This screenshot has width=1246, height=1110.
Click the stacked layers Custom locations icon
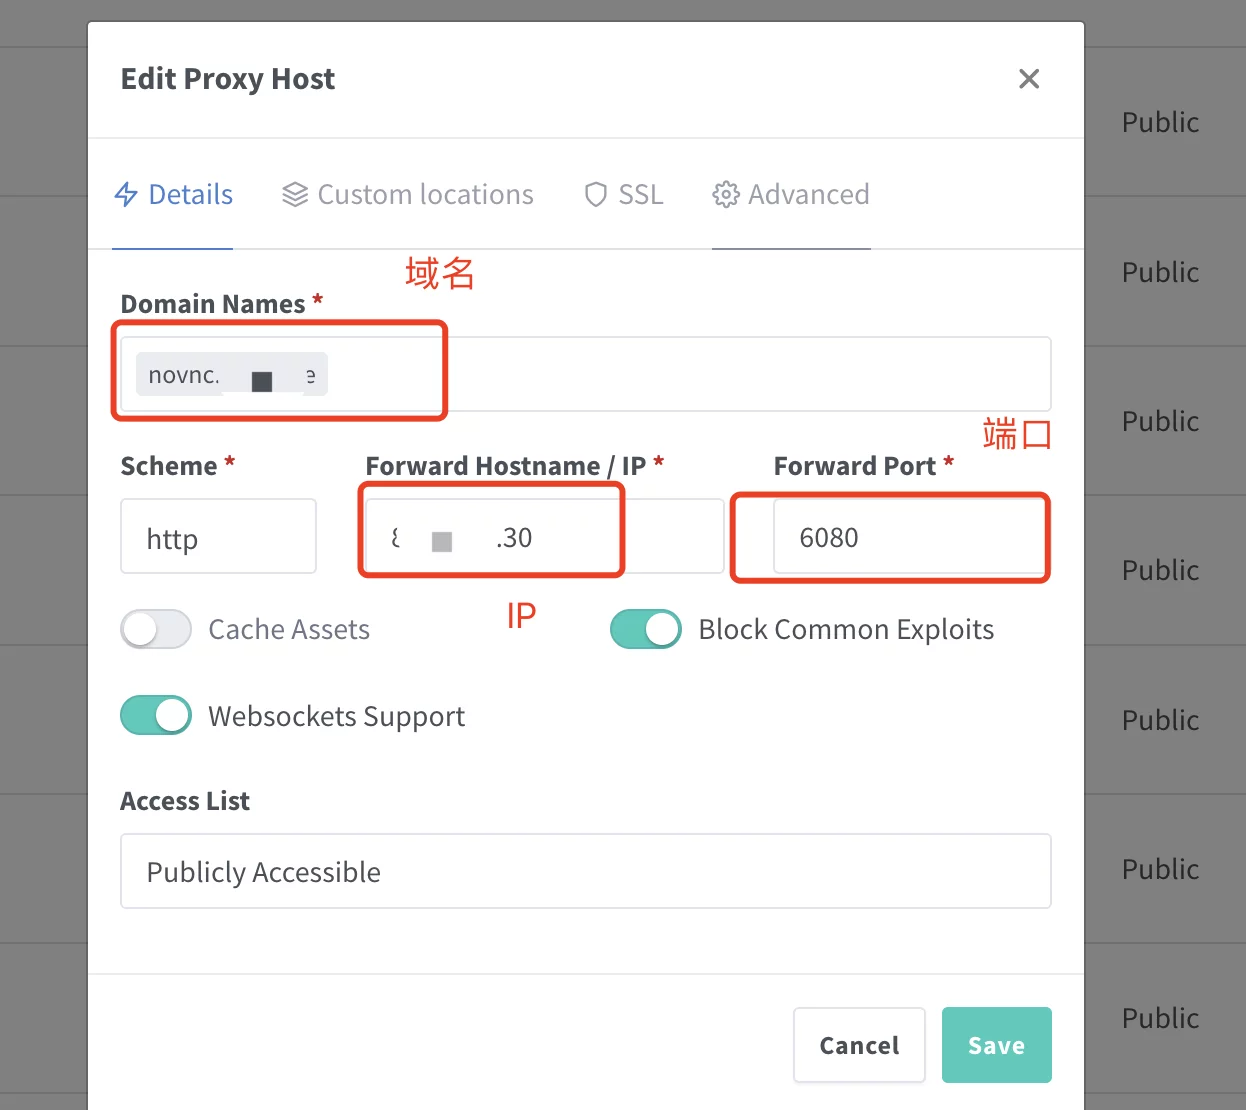[294, 194]
